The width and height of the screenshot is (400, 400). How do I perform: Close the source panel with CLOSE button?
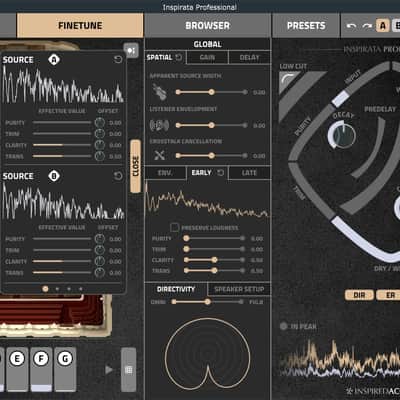(x=135, y=166)
